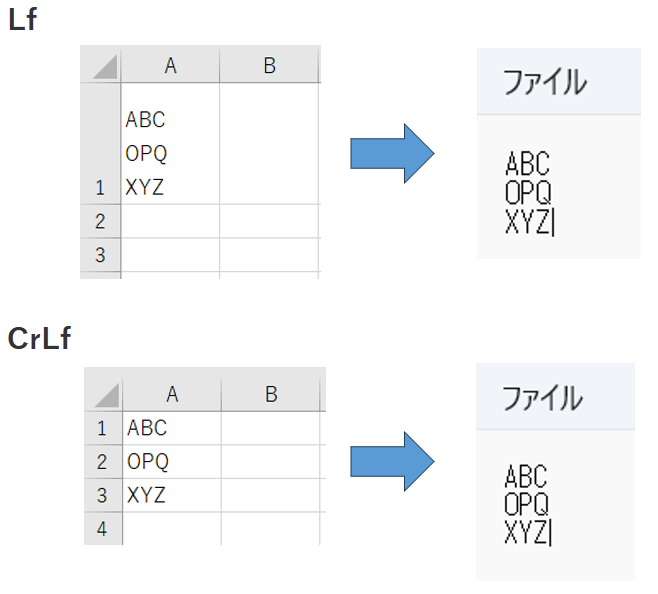Screen dimensions: 658x594
Task: Select column B header in the CrLf spreadsheet
Action: tap(271, 394)
